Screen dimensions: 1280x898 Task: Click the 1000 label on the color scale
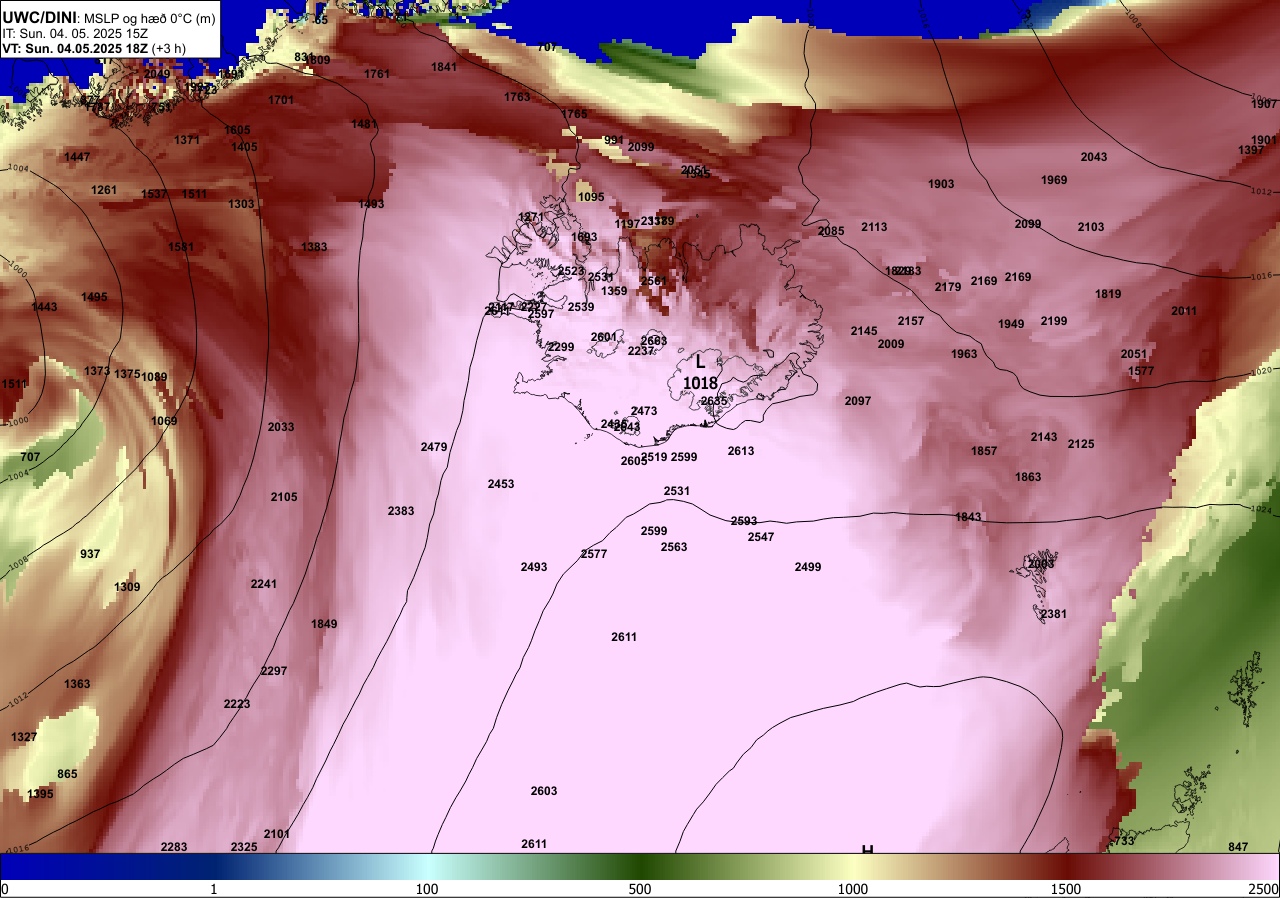(853, 889)
